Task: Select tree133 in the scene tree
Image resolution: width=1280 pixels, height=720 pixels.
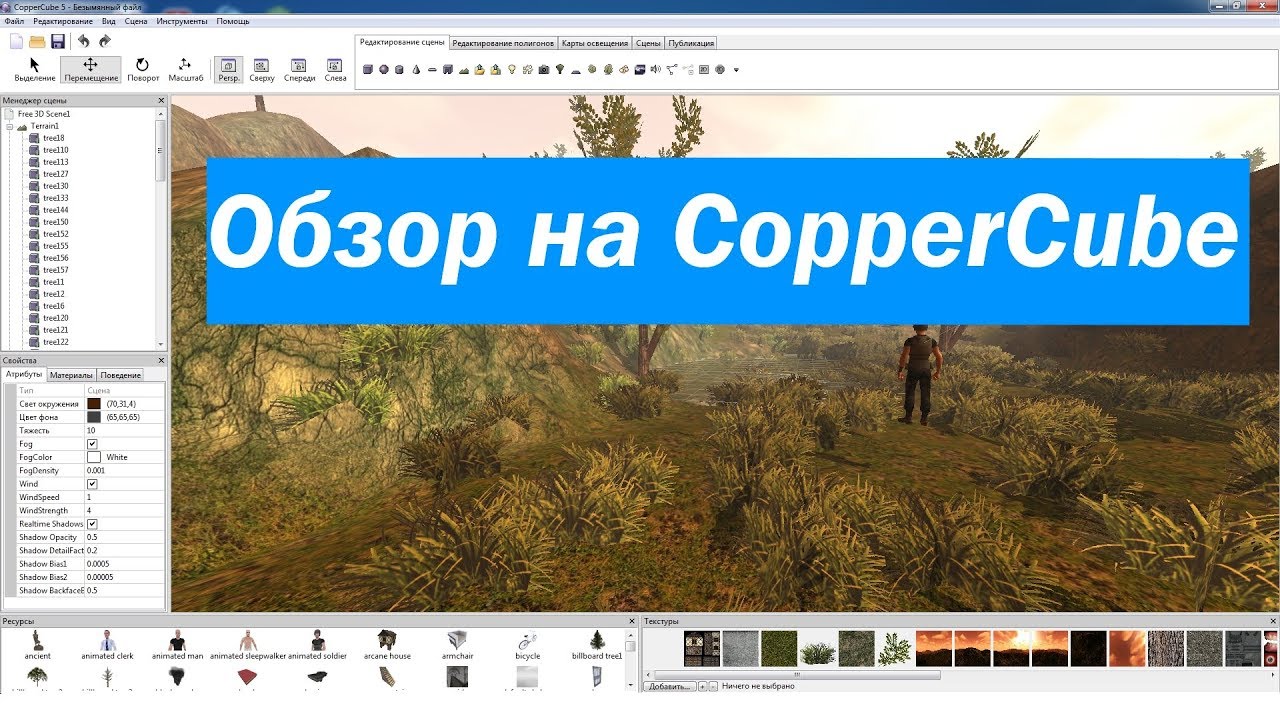Action: pos(55,198)
